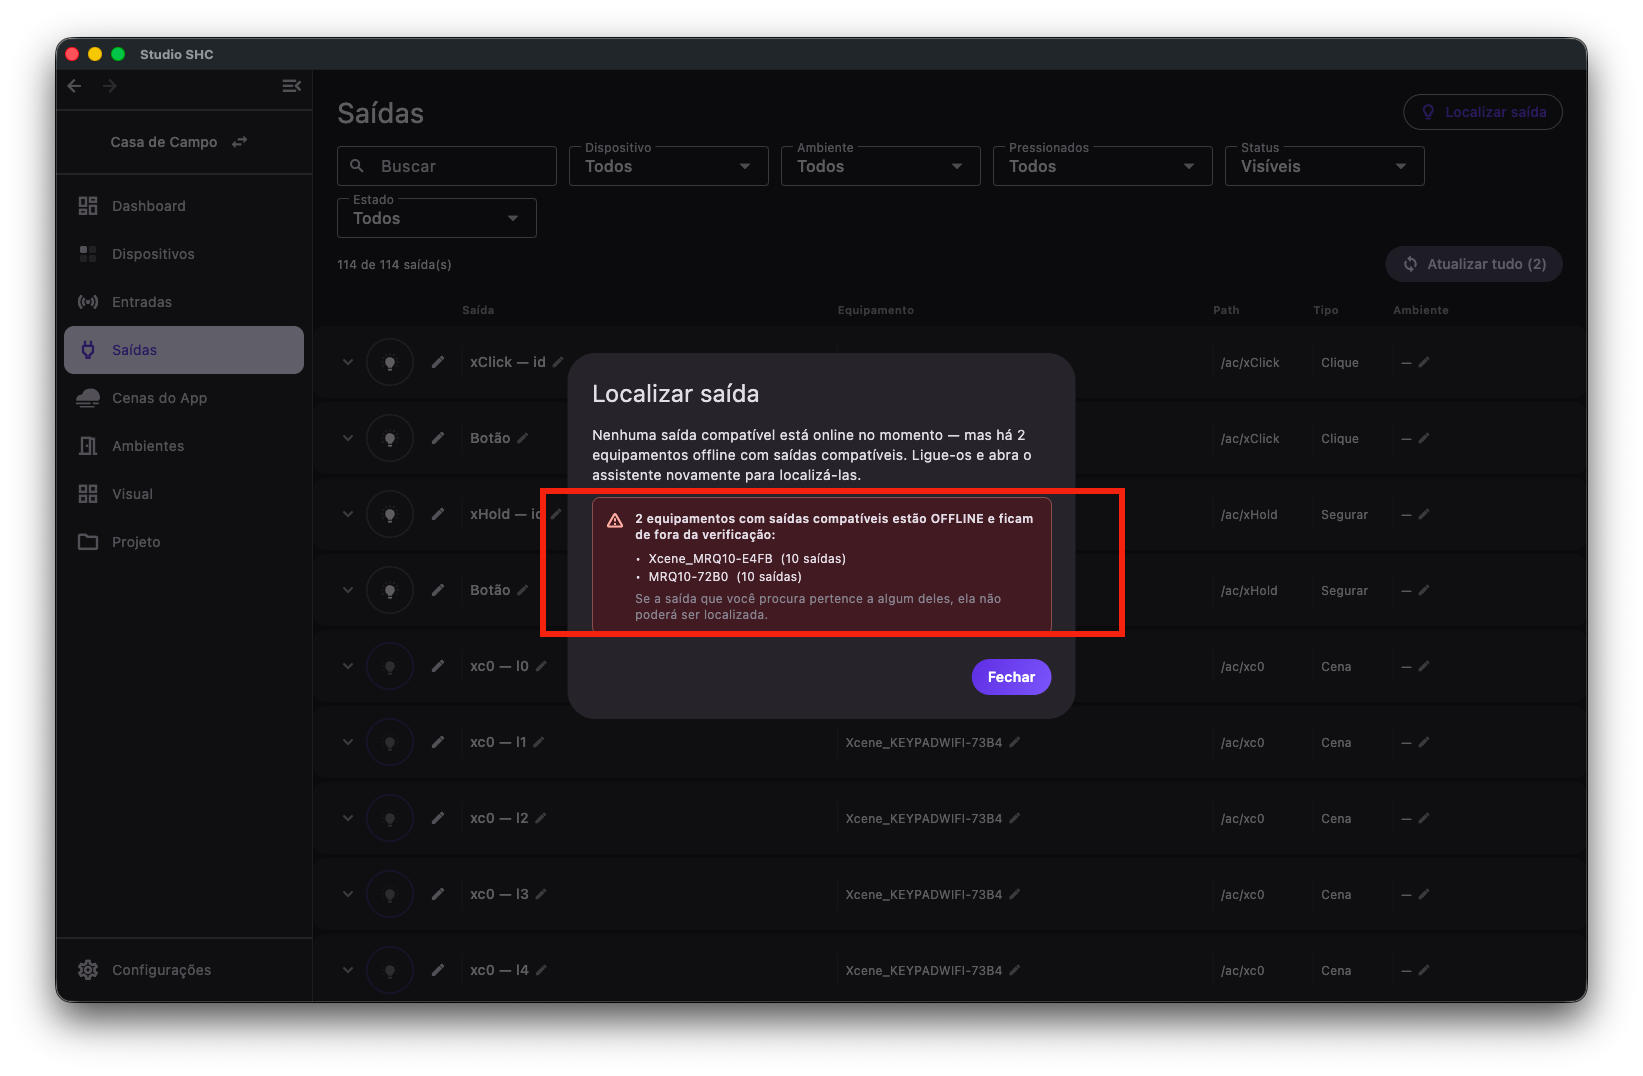Toggle the lightbulb for xc0 — I1 output
This screenshot has width=1643, height=1076.
click(390, 742)
